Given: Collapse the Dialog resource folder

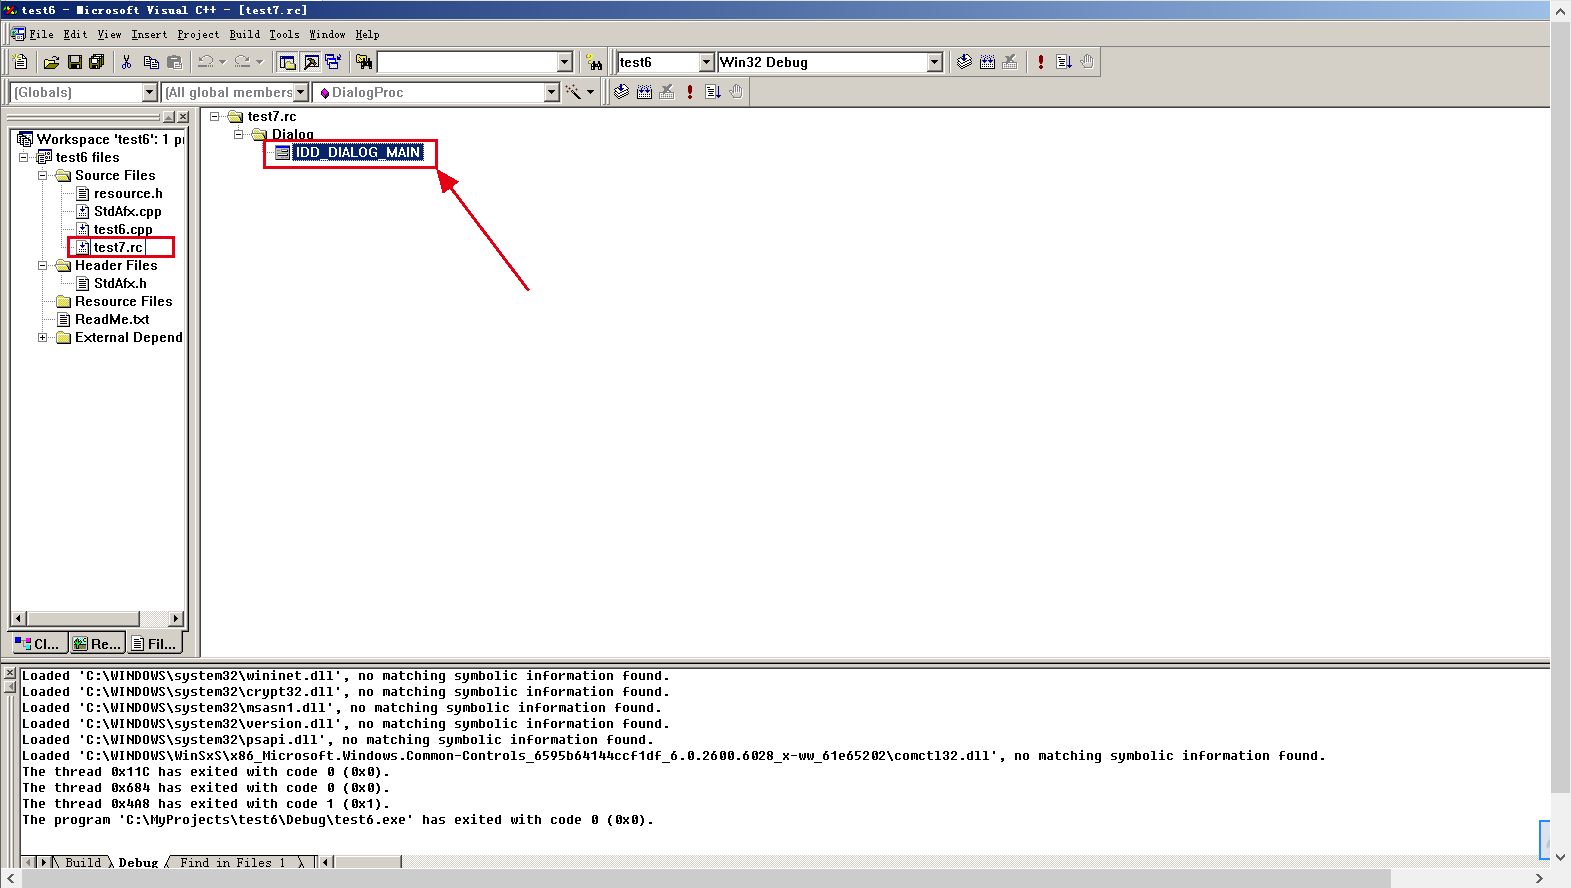Looking at the screenshot, I should click(x=239, y=134).
